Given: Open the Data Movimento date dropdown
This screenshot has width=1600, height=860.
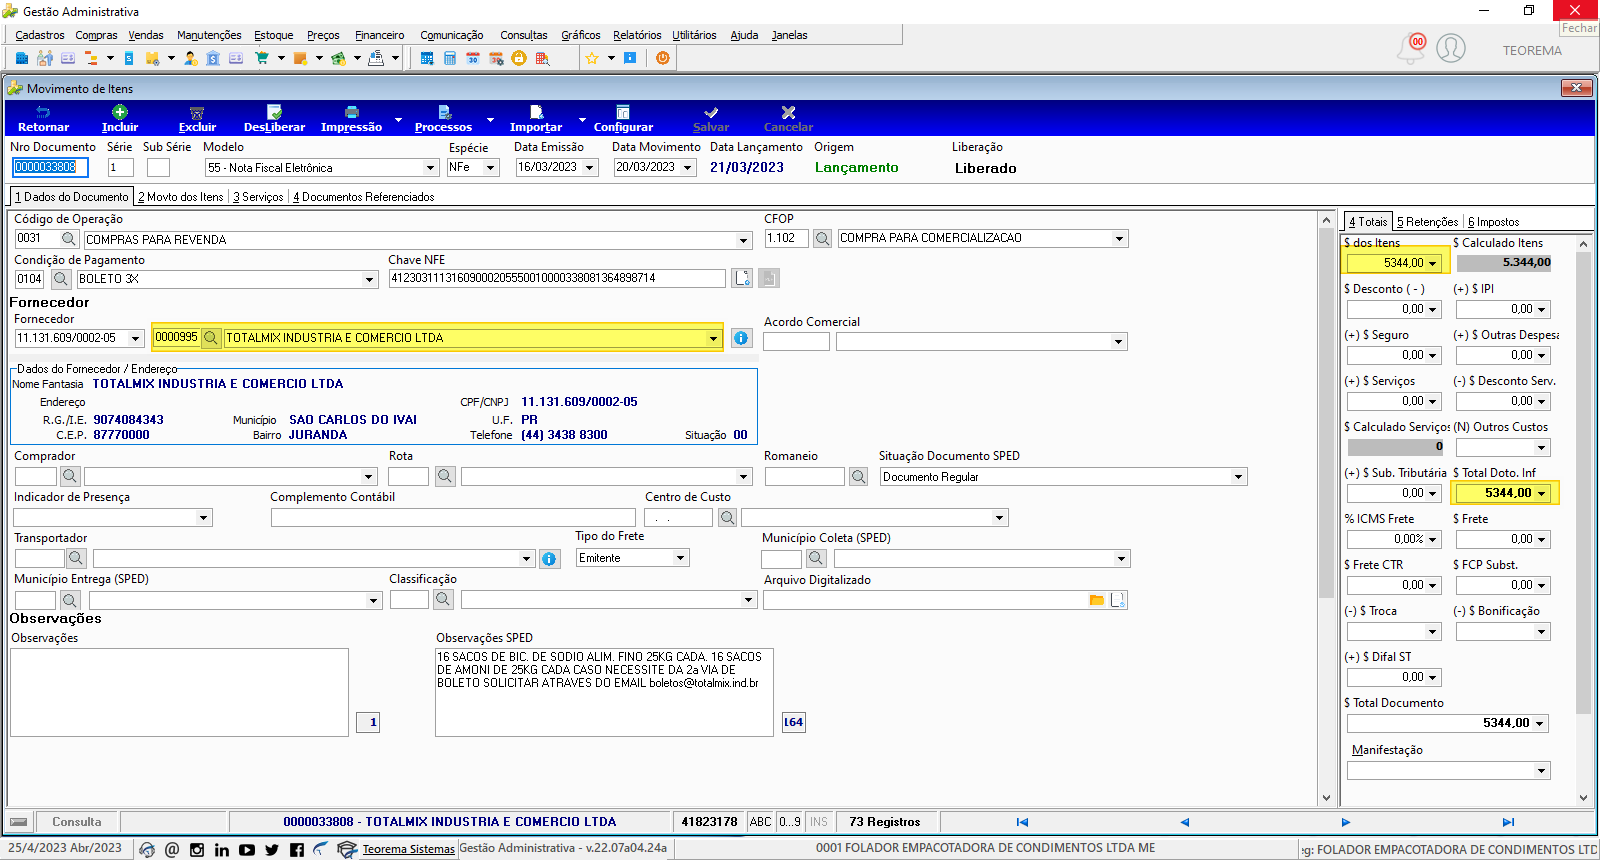Looking at the screenshot, I should pos(688,168).
